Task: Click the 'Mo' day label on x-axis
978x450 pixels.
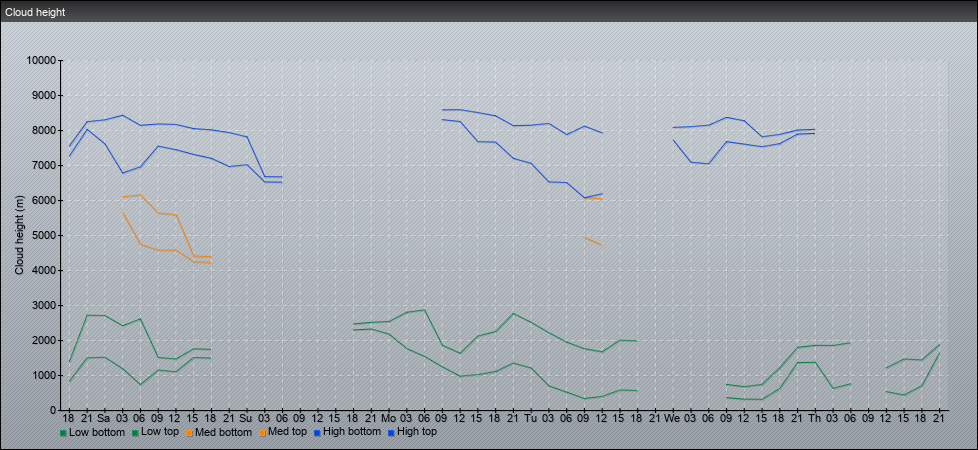Action: pyautogui.click(x=389, y=418)
